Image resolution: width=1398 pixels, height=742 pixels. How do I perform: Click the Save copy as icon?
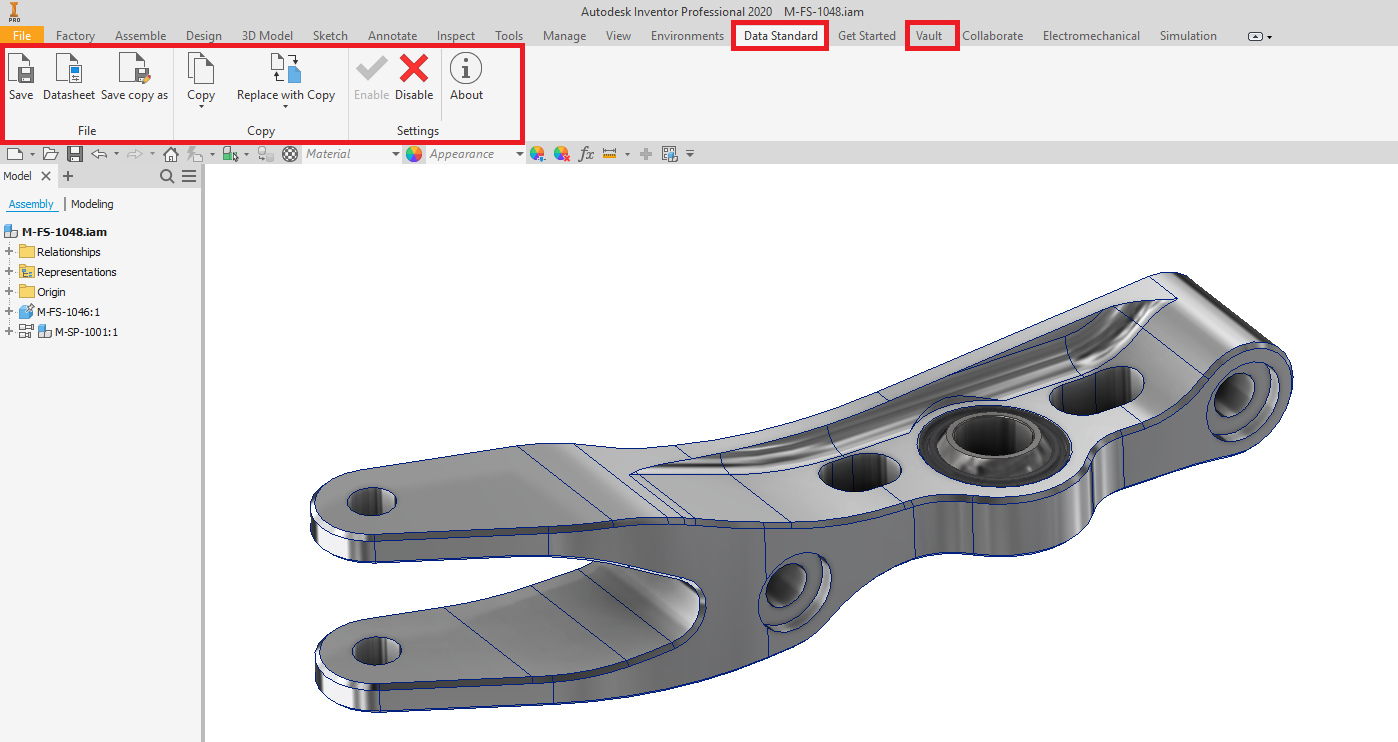pyautogui.click(x=134, y=68)
